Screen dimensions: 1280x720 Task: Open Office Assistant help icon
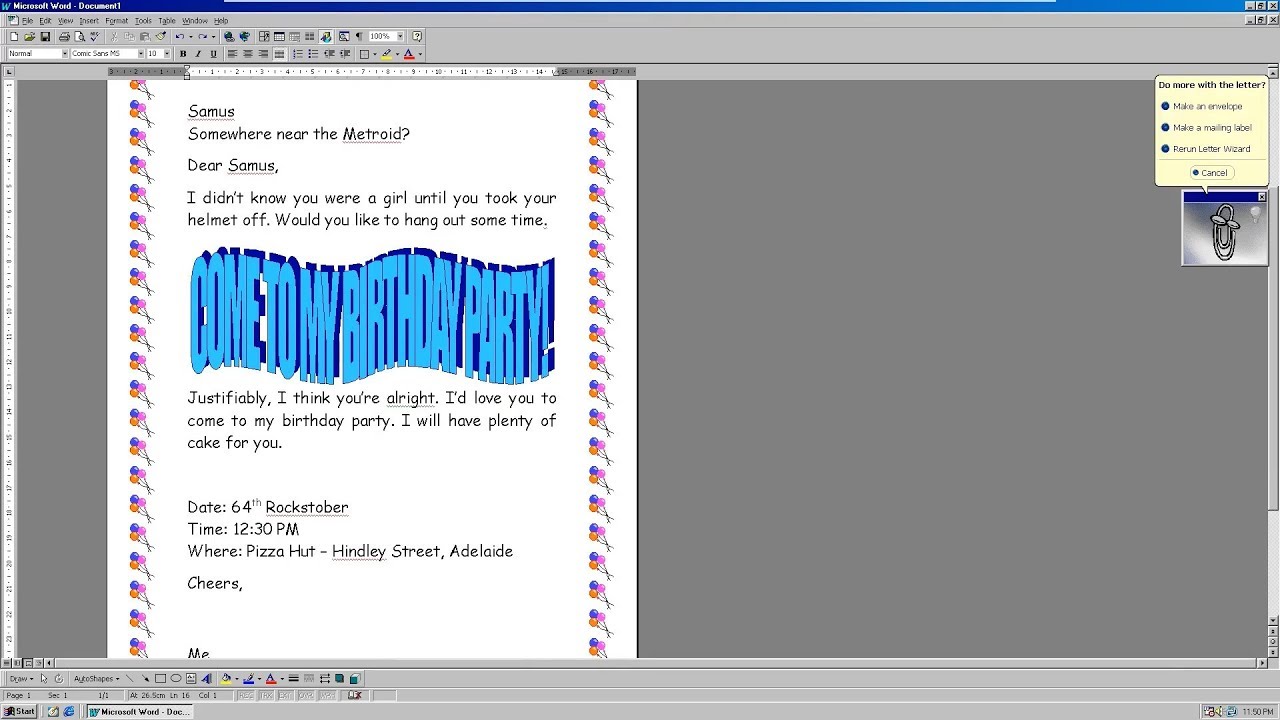[417, 37]
